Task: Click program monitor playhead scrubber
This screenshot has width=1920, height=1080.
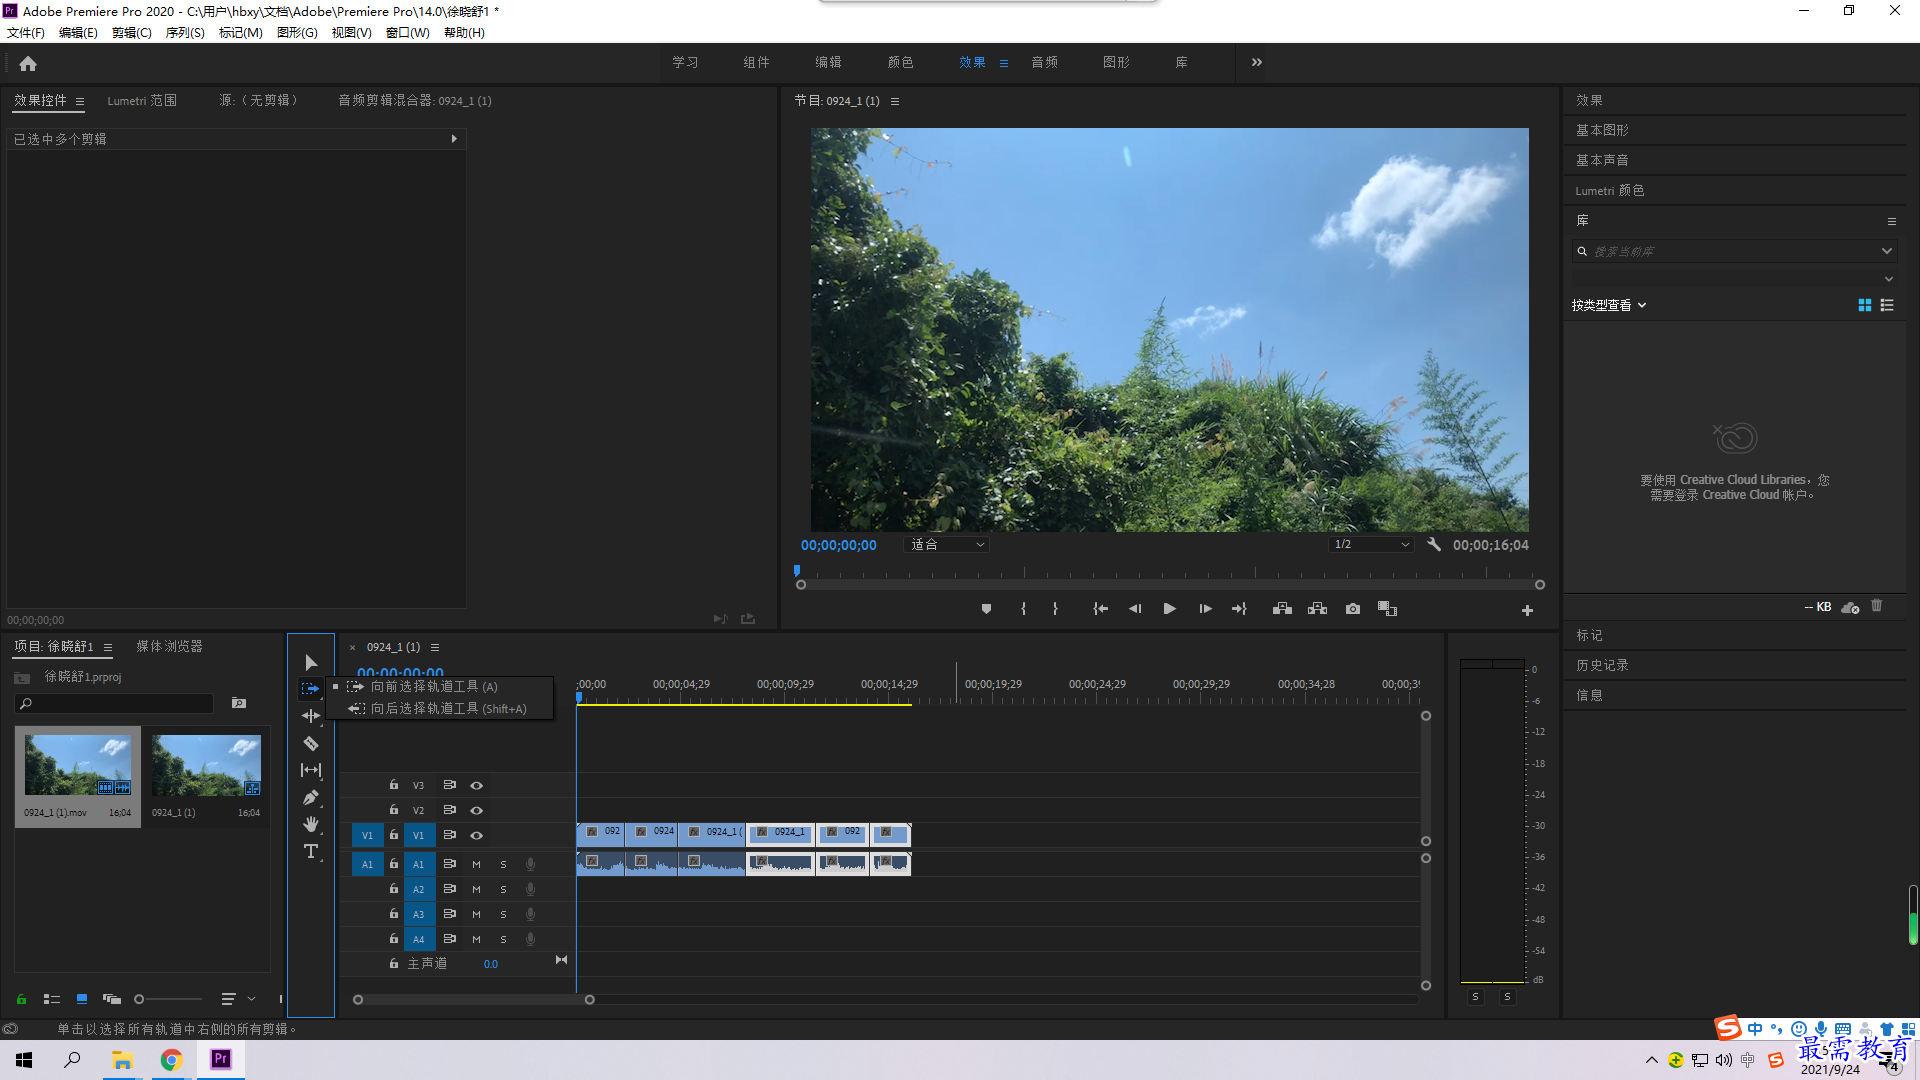Action: pos(797,571)
